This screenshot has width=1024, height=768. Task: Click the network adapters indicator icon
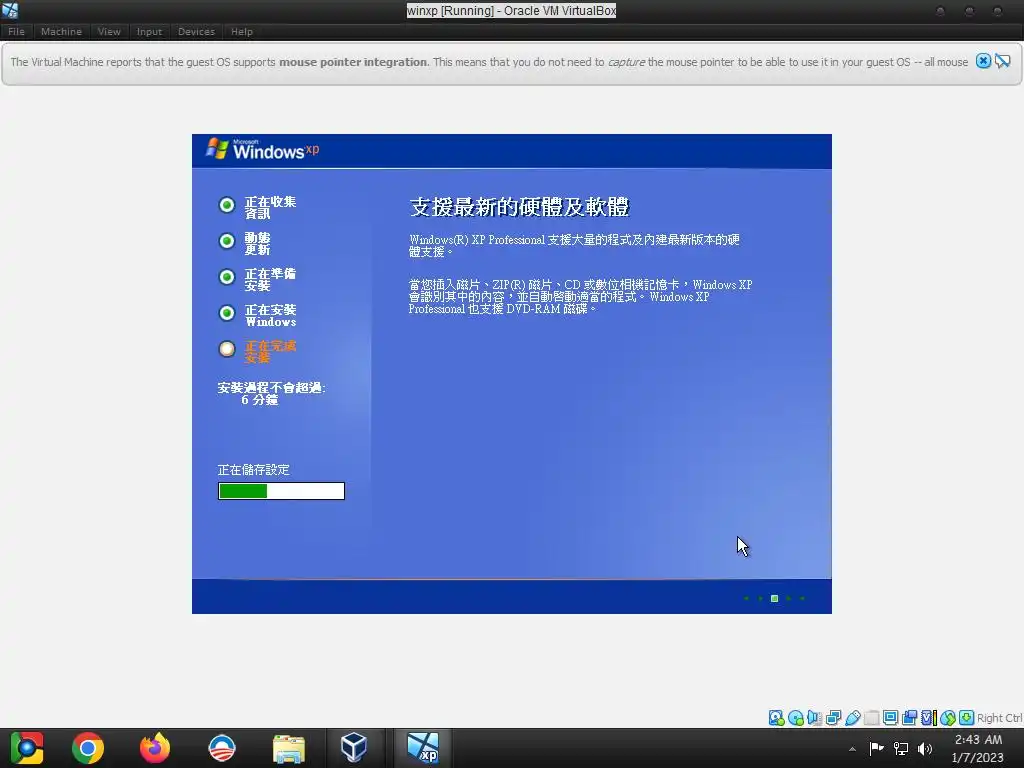[833, 718]
